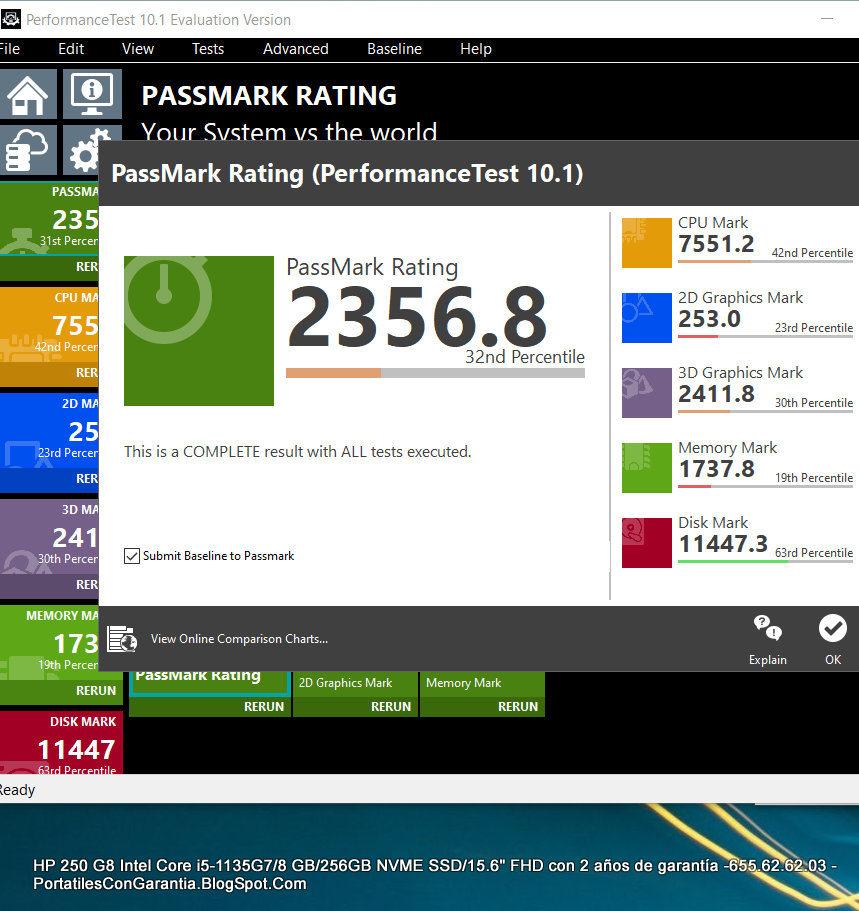Open the cloud baseline database icon
This screenshot has height=911, width=859.
(28, 149)
